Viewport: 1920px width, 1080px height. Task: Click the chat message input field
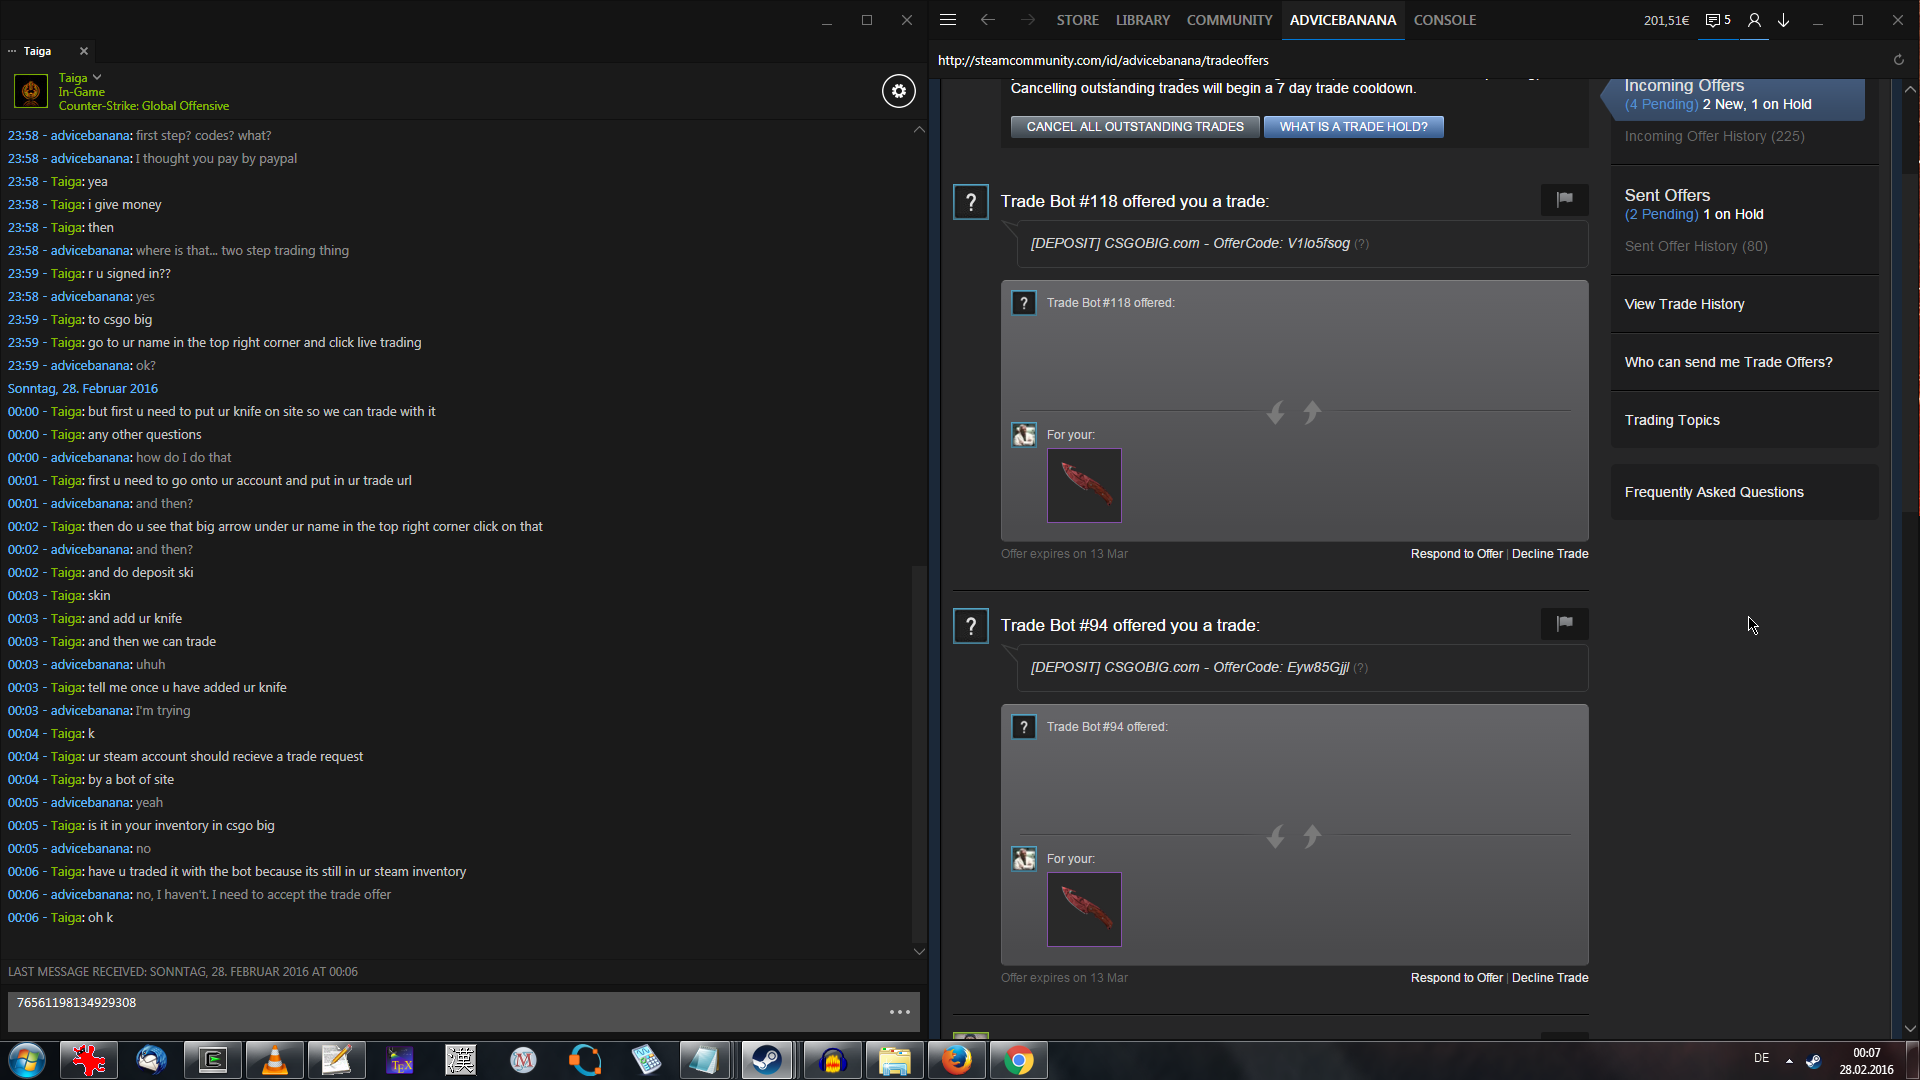[440, 1010]
